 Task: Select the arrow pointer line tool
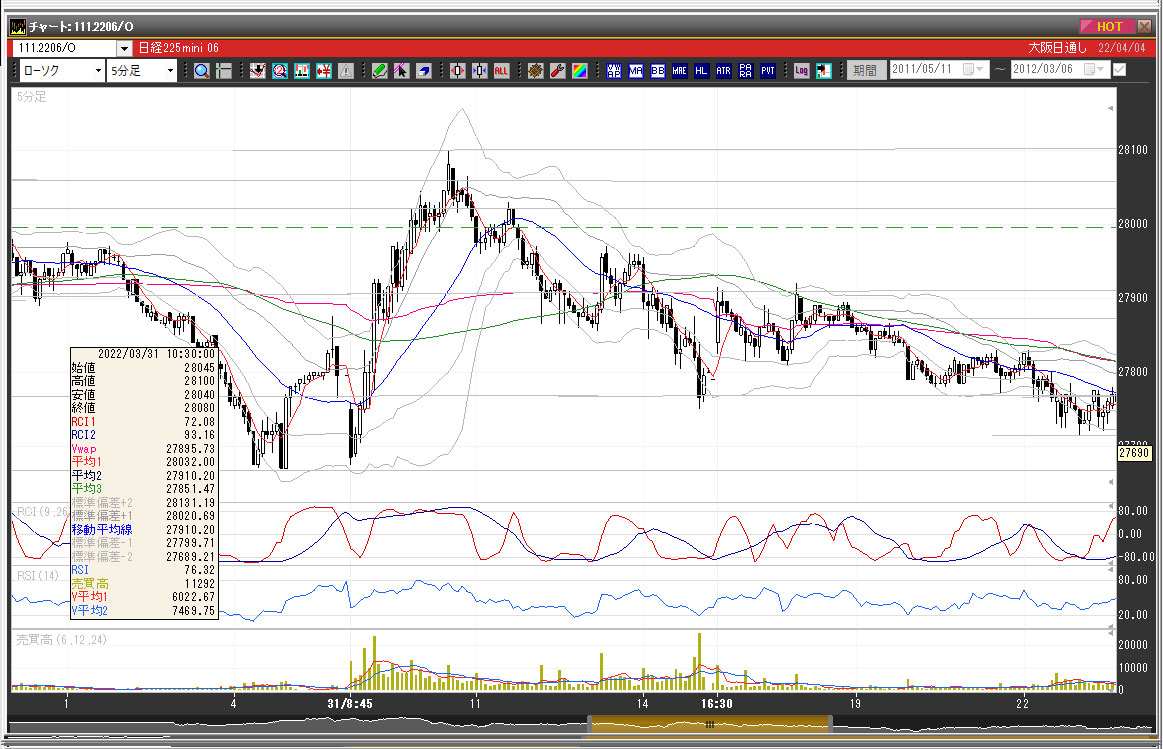coord(401,70)
